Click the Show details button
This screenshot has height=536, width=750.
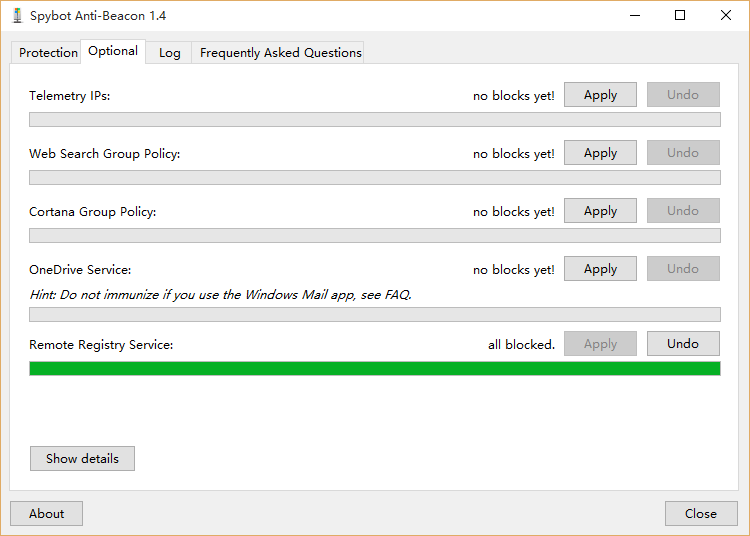[82, 459]
